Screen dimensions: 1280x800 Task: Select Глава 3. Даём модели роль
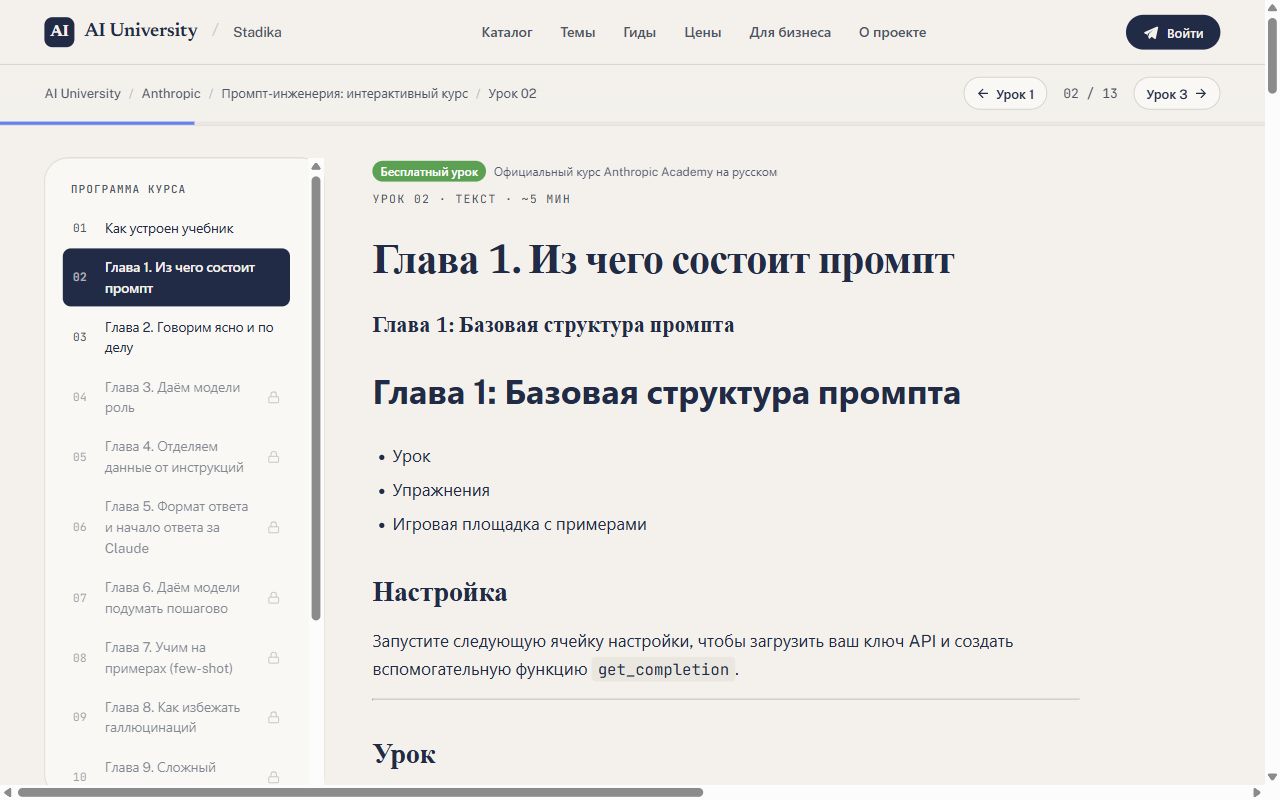coord(176,397)
